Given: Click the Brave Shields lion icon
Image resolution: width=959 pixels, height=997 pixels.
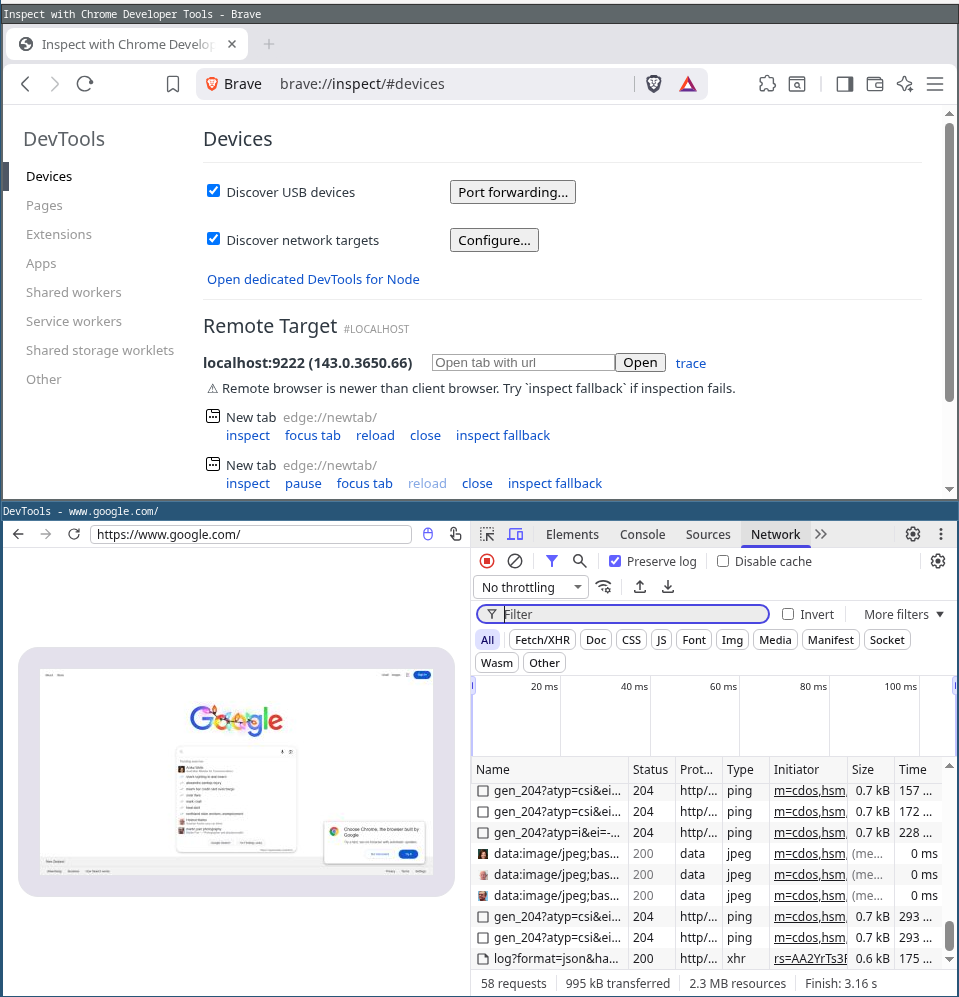Looking at the screenshot, I should pyautogui.click(x=653, y=84).
